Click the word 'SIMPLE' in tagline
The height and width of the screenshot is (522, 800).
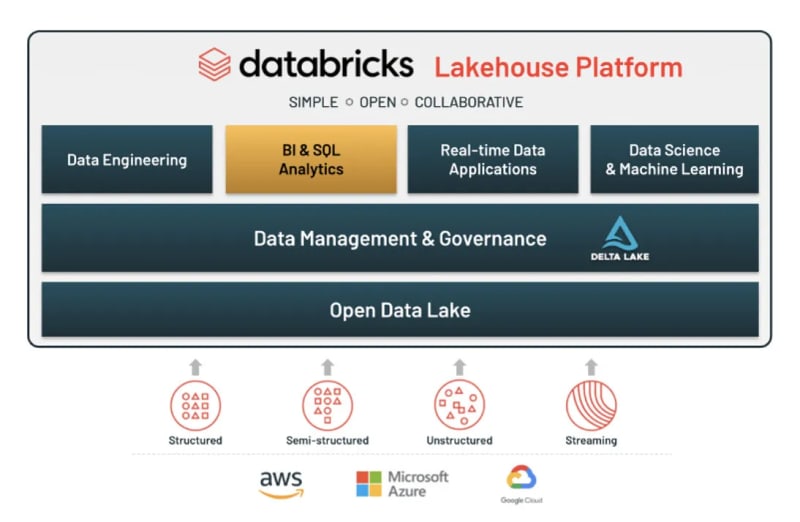tap(313, 102)
